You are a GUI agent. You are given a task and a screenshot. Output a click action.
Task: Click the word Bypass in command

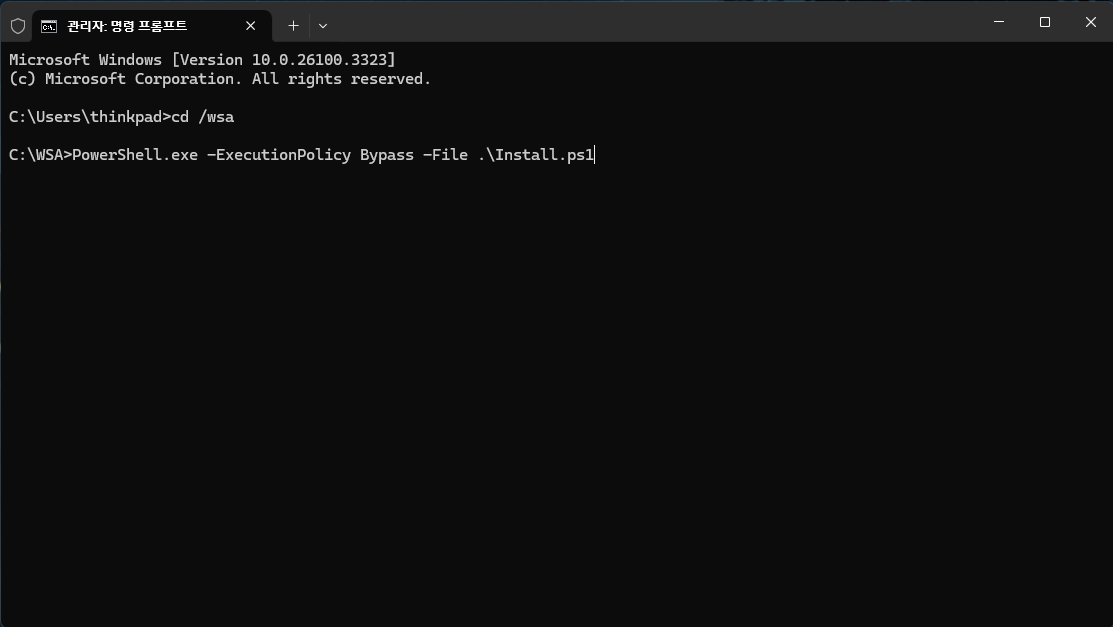(387, 155)
